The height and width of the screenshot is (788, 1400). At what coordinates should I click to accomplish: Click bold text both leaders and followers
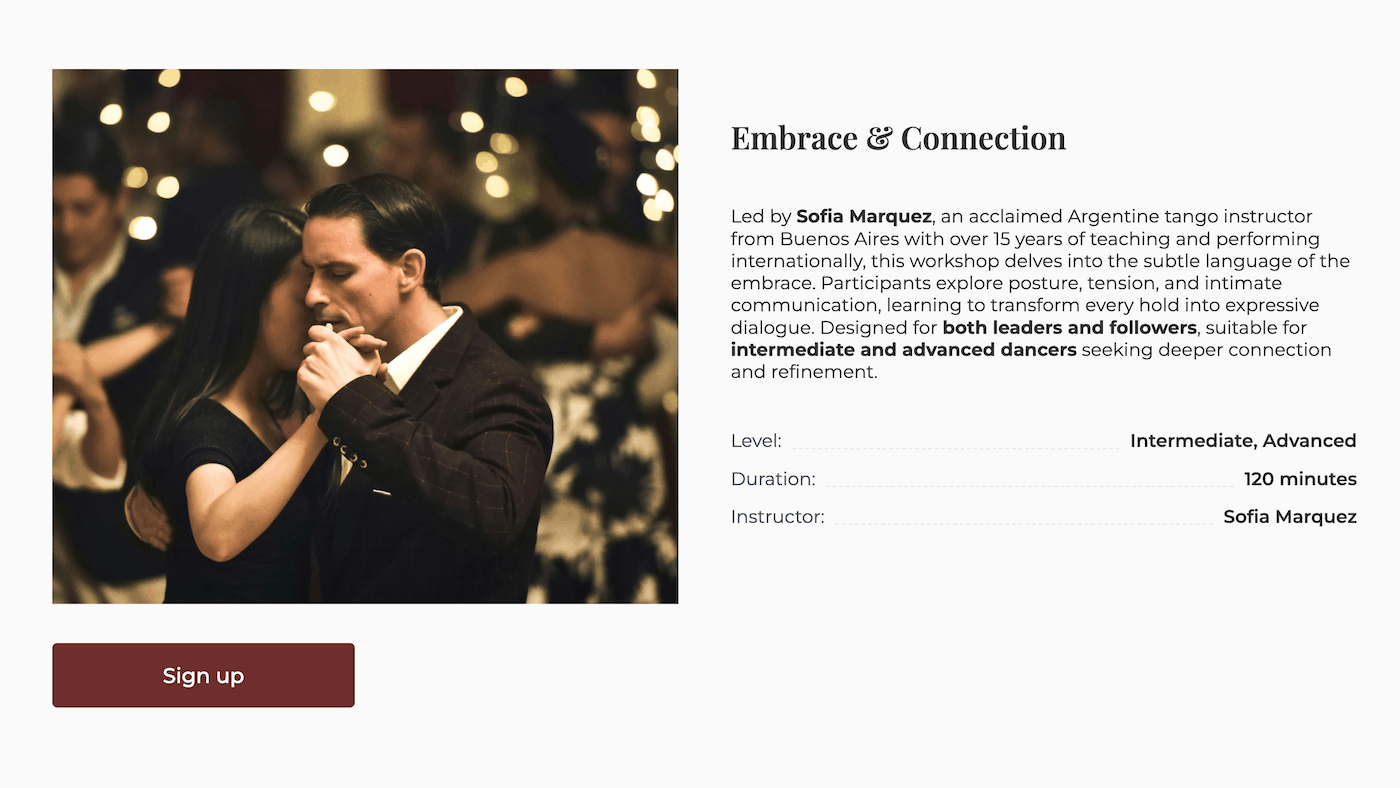click(1069, 328)
